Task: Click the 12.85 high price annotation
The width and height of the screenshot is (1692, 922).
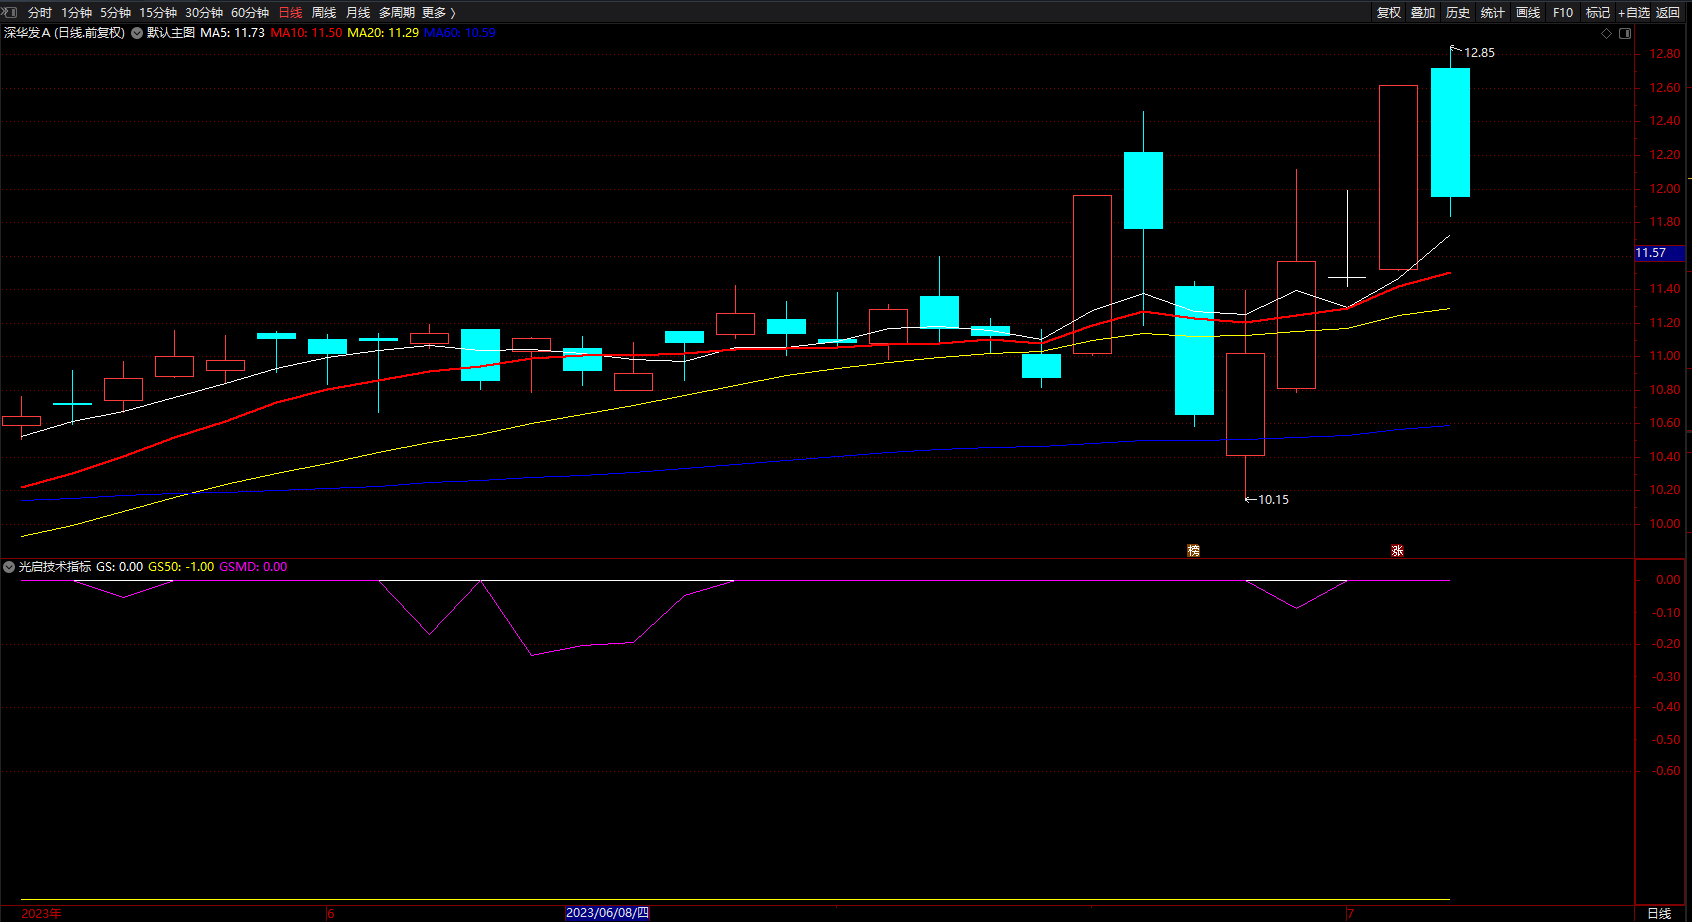Action: click(x=1479, y=53)
